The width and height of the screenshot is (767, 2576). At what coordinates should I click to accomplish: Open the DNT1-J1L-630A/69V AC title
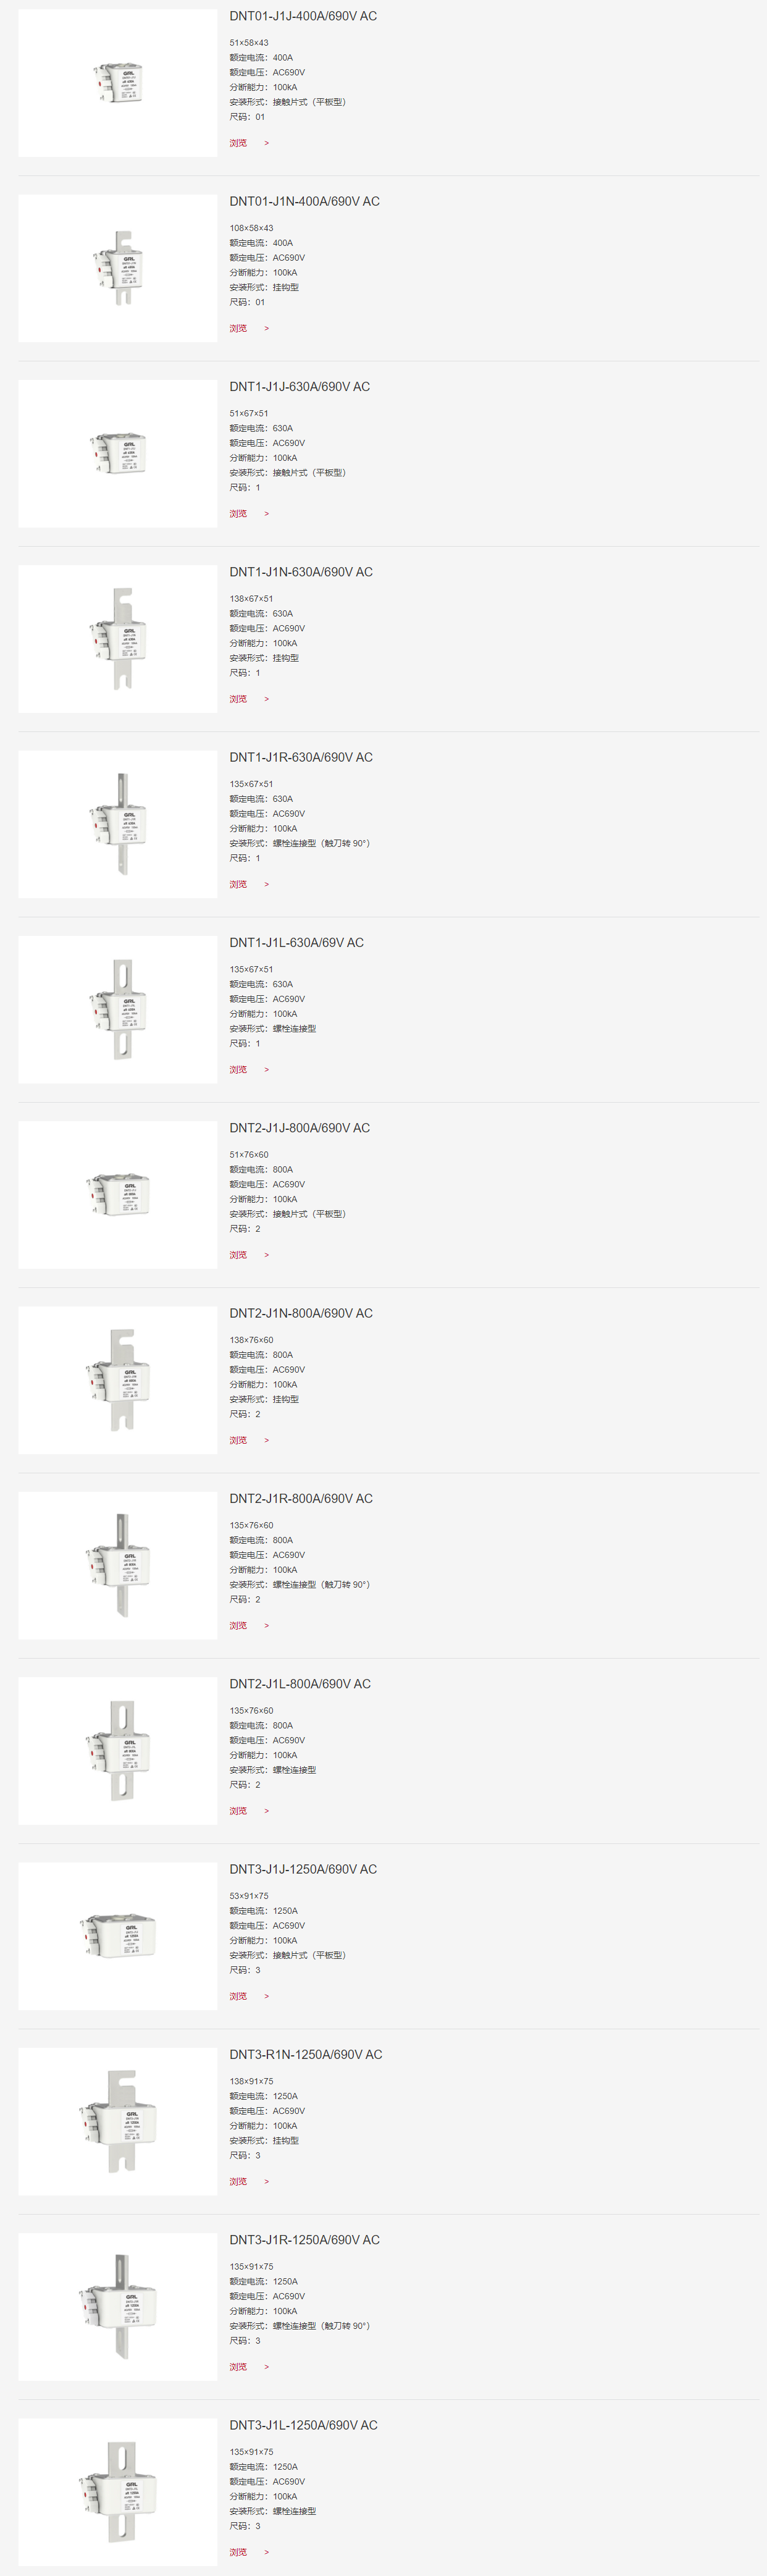click(296, 943)
